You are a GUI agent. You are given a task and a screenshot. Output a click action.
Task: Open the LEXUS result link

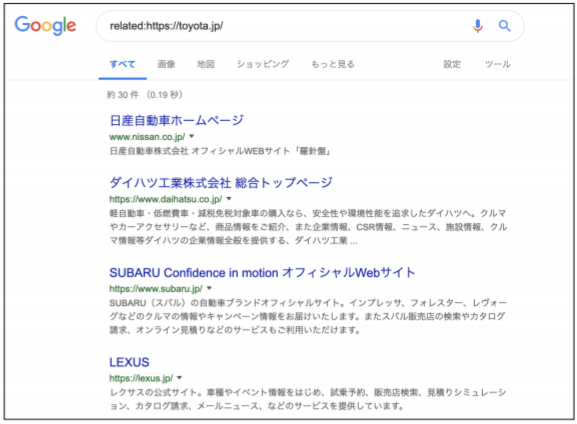click(x=129, y=362)
